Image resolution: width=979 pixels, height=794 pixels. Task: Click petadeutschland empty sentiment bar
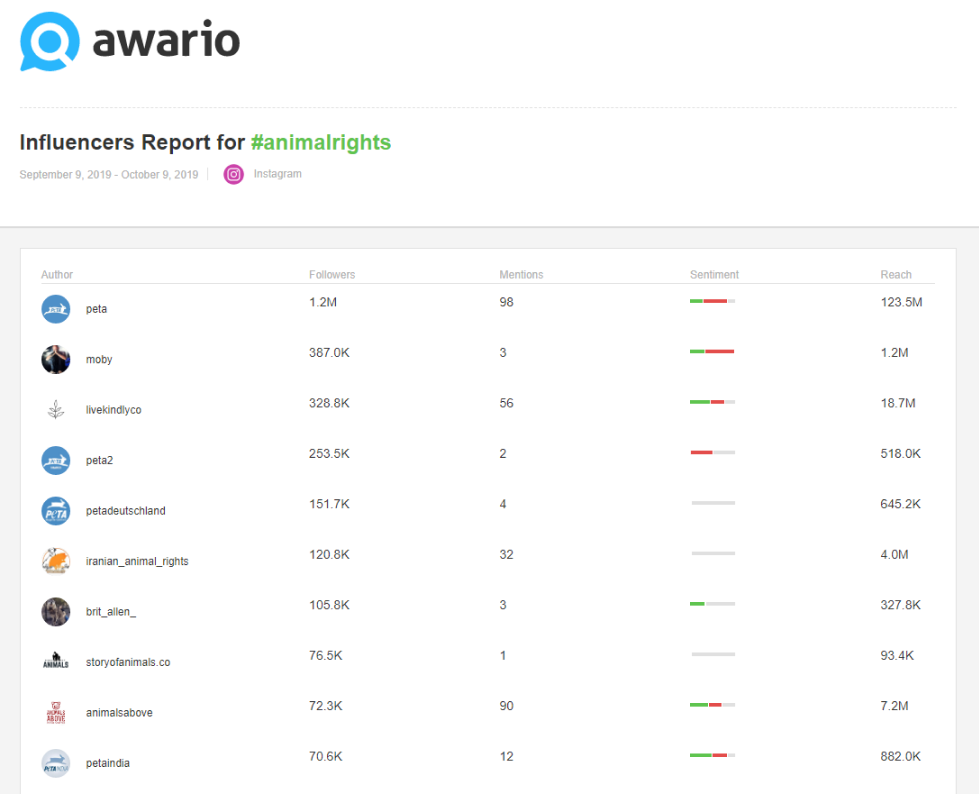pyautogui.click(x=714, y=503)
